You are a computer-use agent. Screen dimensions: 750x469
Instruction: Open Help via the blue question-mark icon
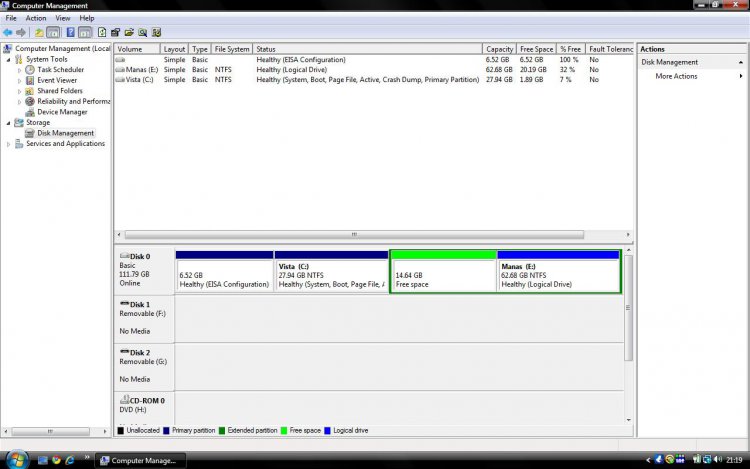click(x=70, y=33)
